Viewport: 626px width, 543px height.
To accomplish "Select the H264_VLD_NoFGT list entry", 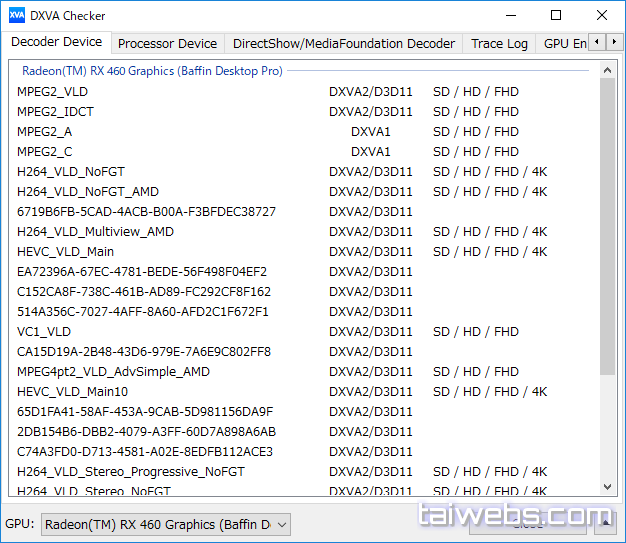I will tap(70, 171).
